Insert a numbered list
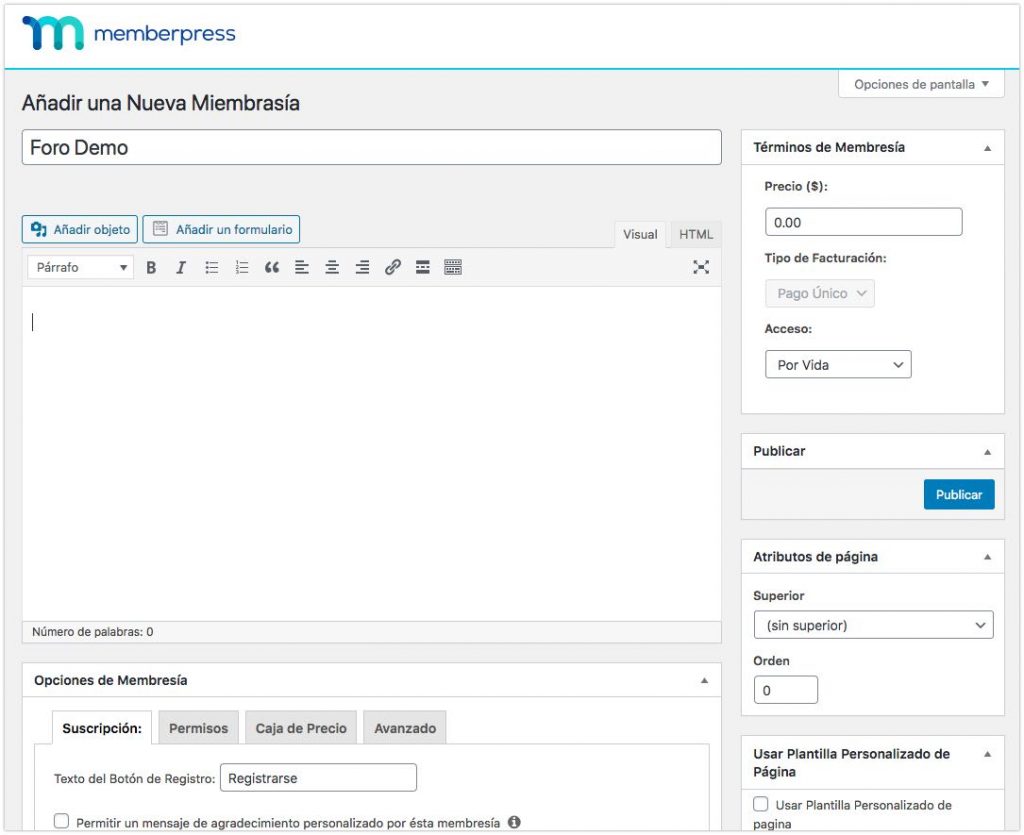 241,267
